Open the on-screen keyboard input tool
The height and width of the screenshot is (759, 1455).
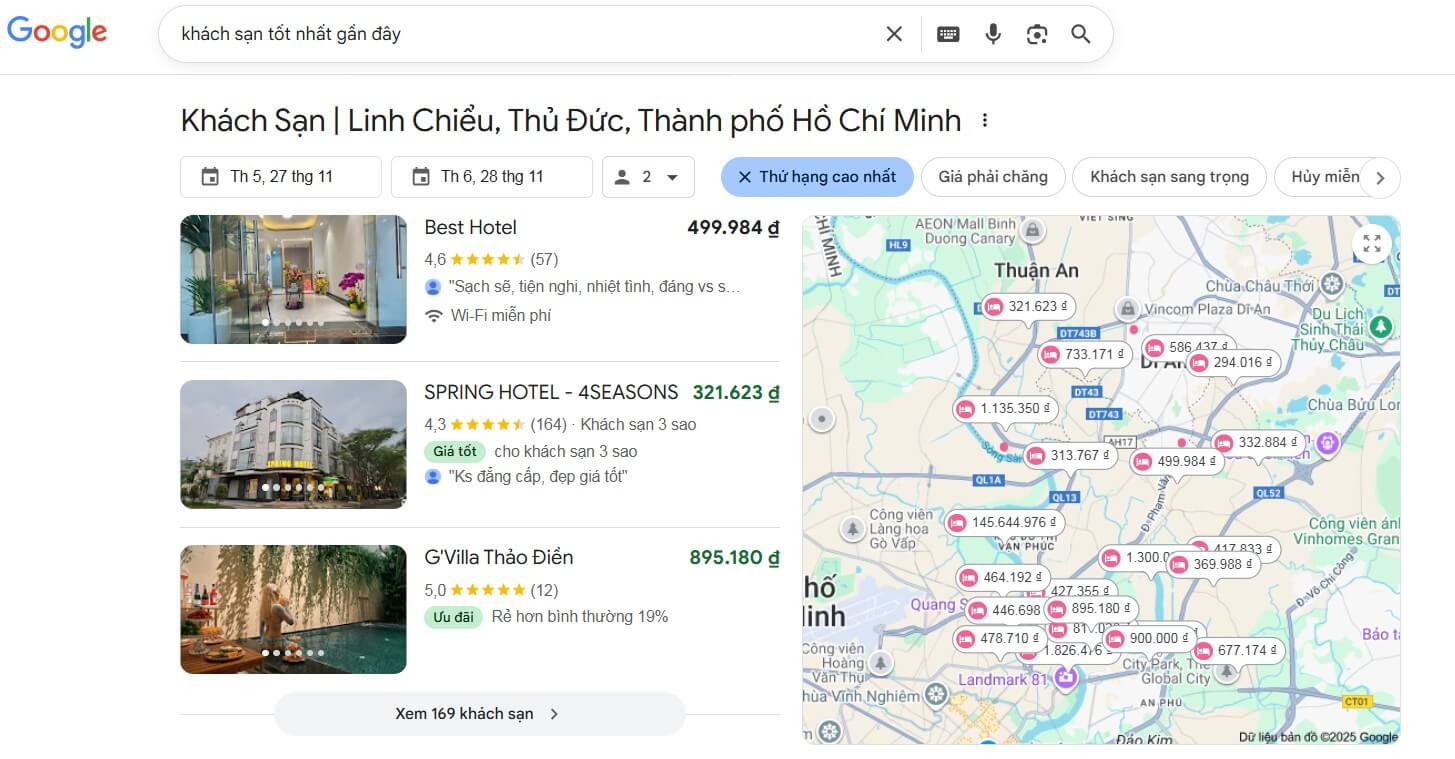click(948, 34)
